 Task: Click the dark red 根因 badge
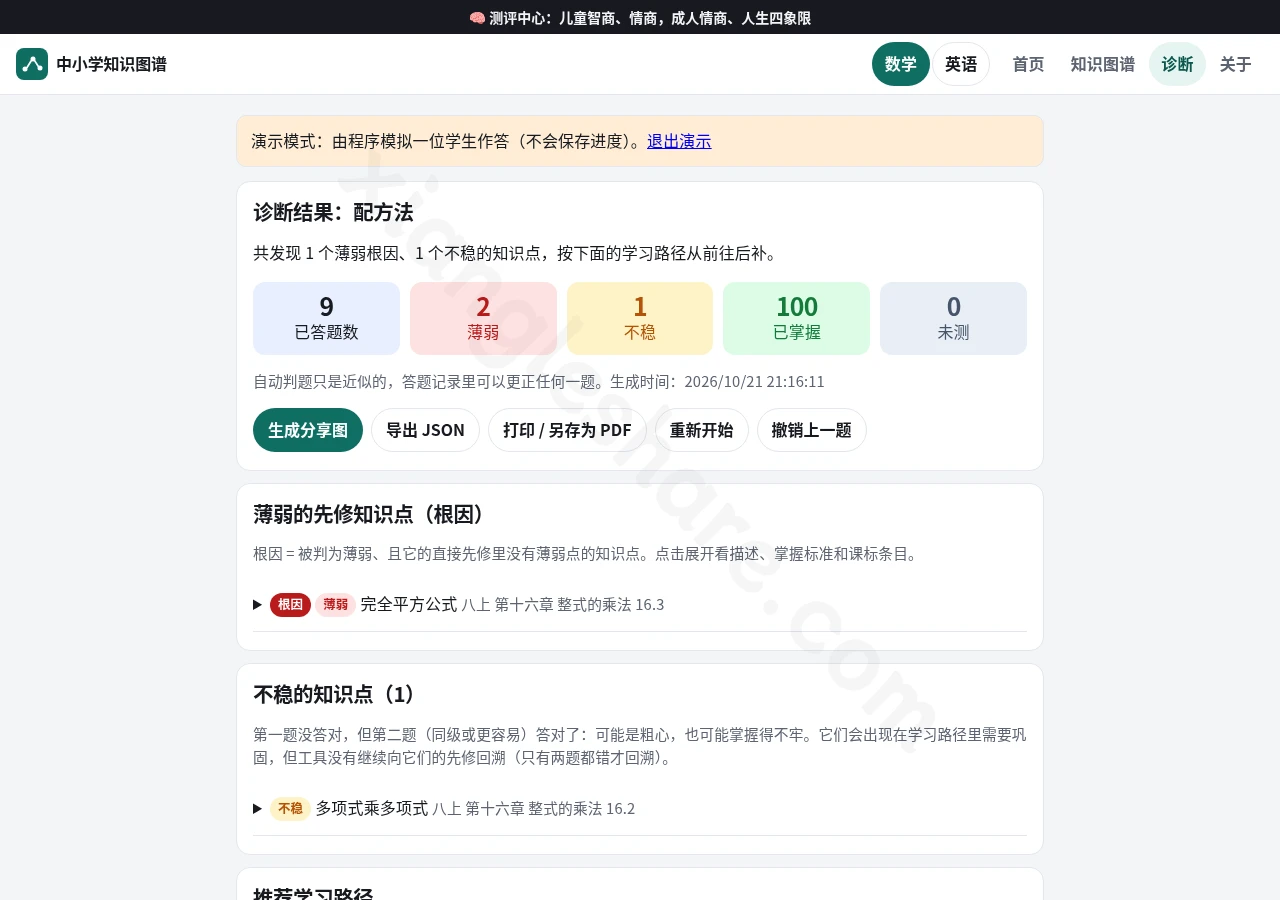click(290, 605)
